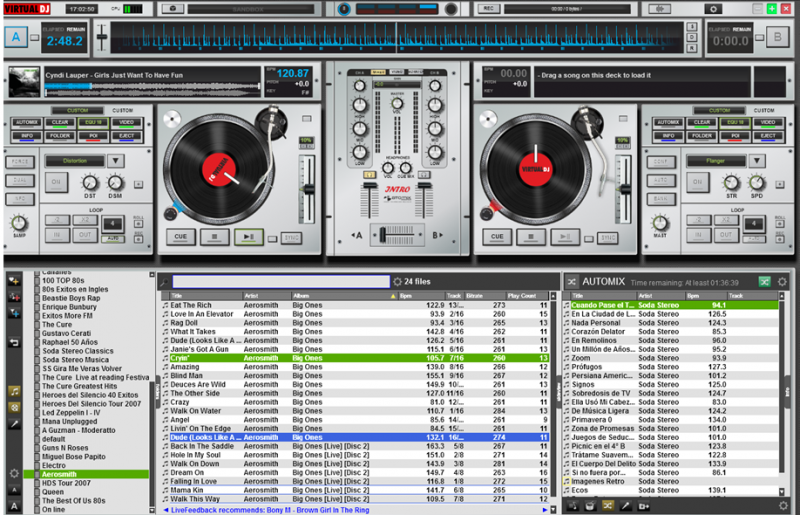Toggle the right deck effect ON button
Image resolution: width=800 pixels, height=515 pixels.
coord(697,182)
